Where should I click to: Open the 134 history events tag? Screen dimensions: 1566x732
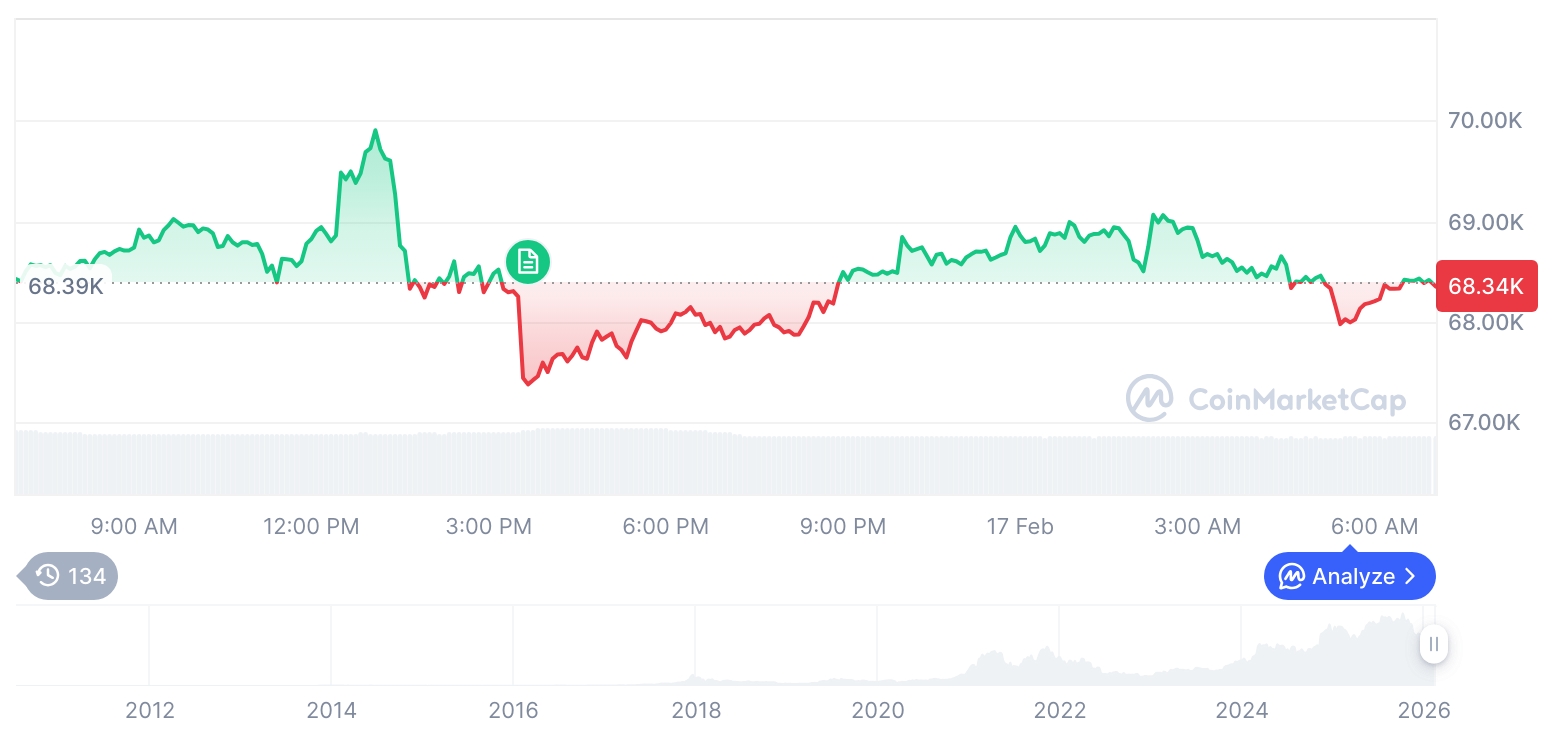pyautogui.click(x=70, y=576)
